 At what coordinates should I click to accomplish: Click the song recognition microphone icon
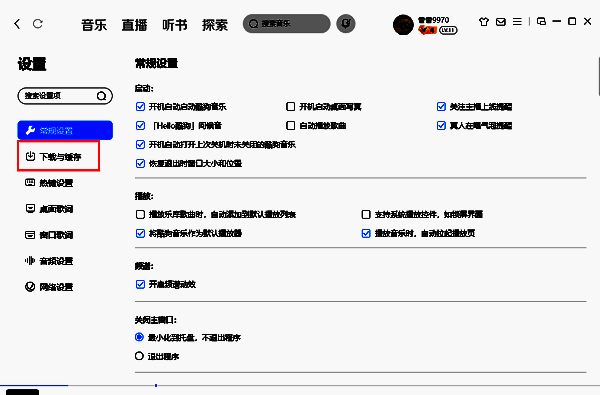click(346, 24)
